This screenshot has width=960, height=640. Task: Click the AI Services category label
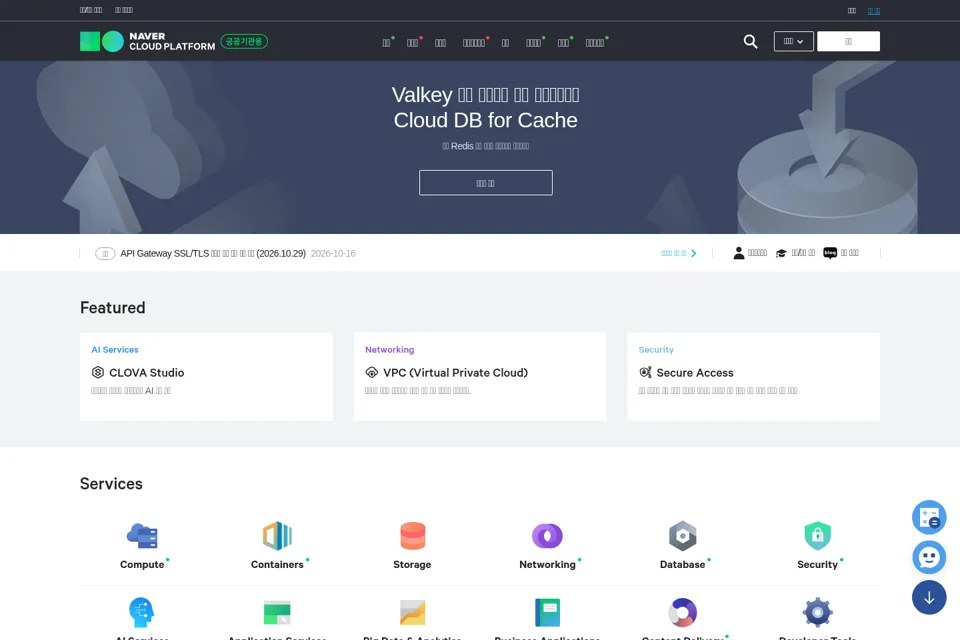(115, 350)
